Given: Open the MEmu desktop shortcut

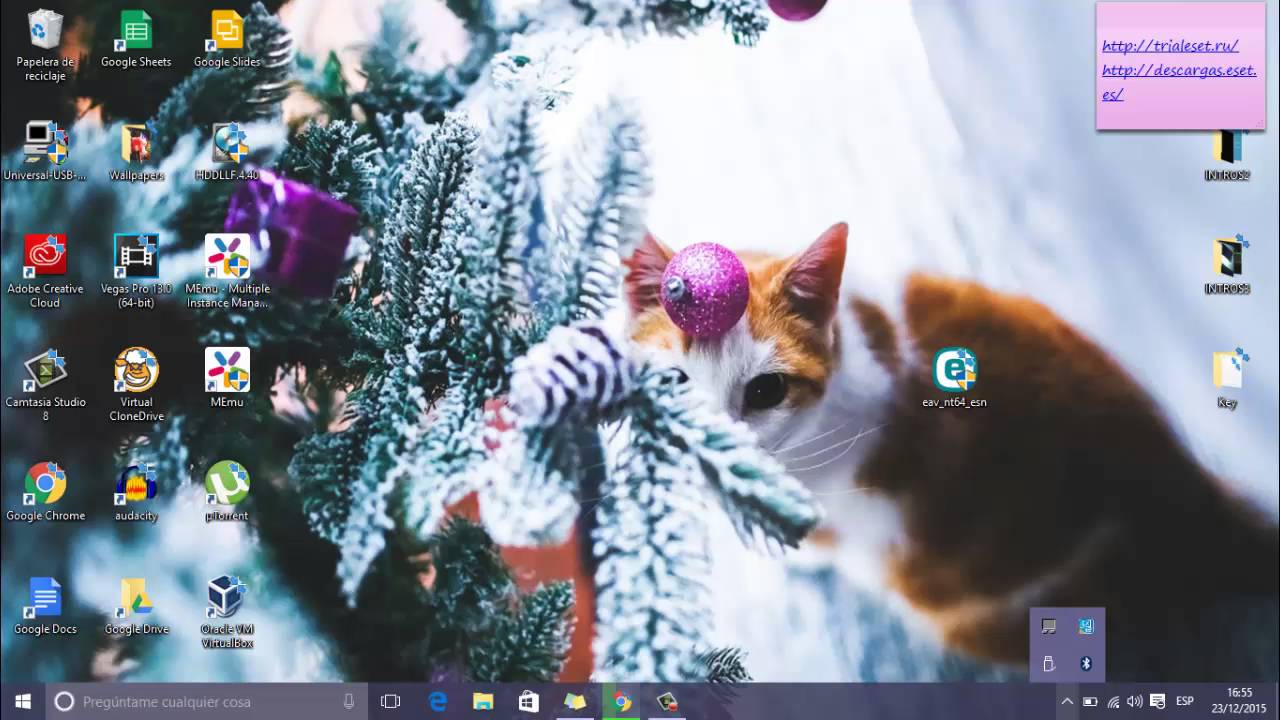Looking at the screenshot, I should (x=227, y=379).
